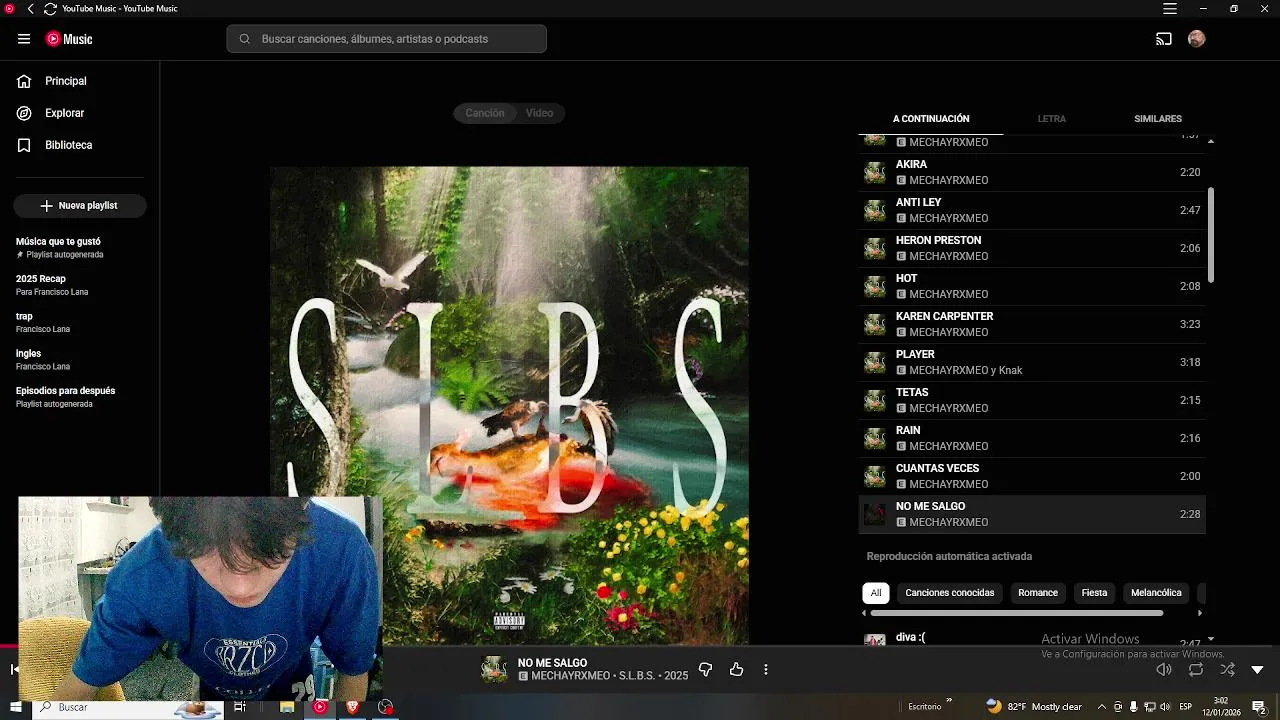
Task: Open the title bar app menu icon
Action: pos(1170,9)
